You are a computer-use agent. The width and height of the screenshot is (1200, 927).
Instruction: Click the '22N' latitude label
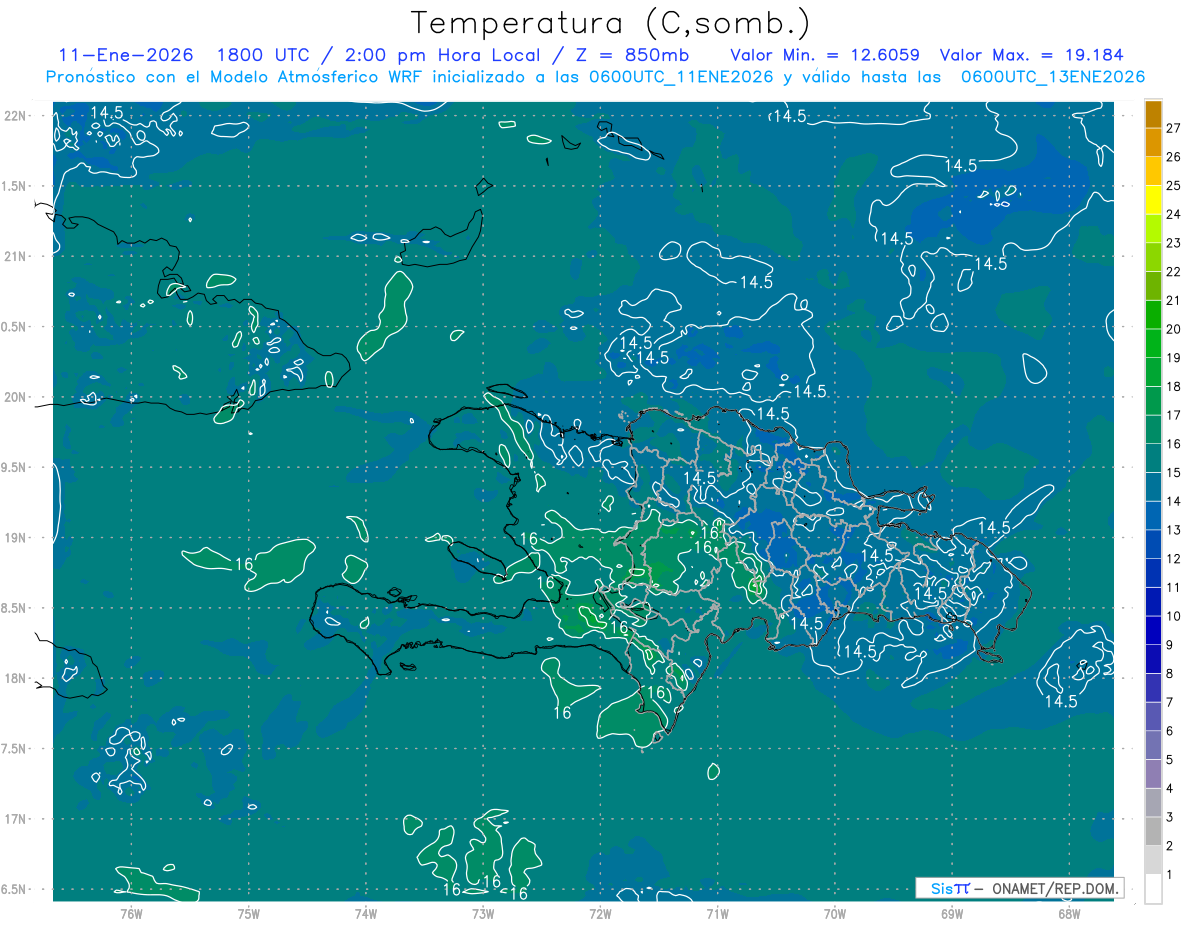15,116
